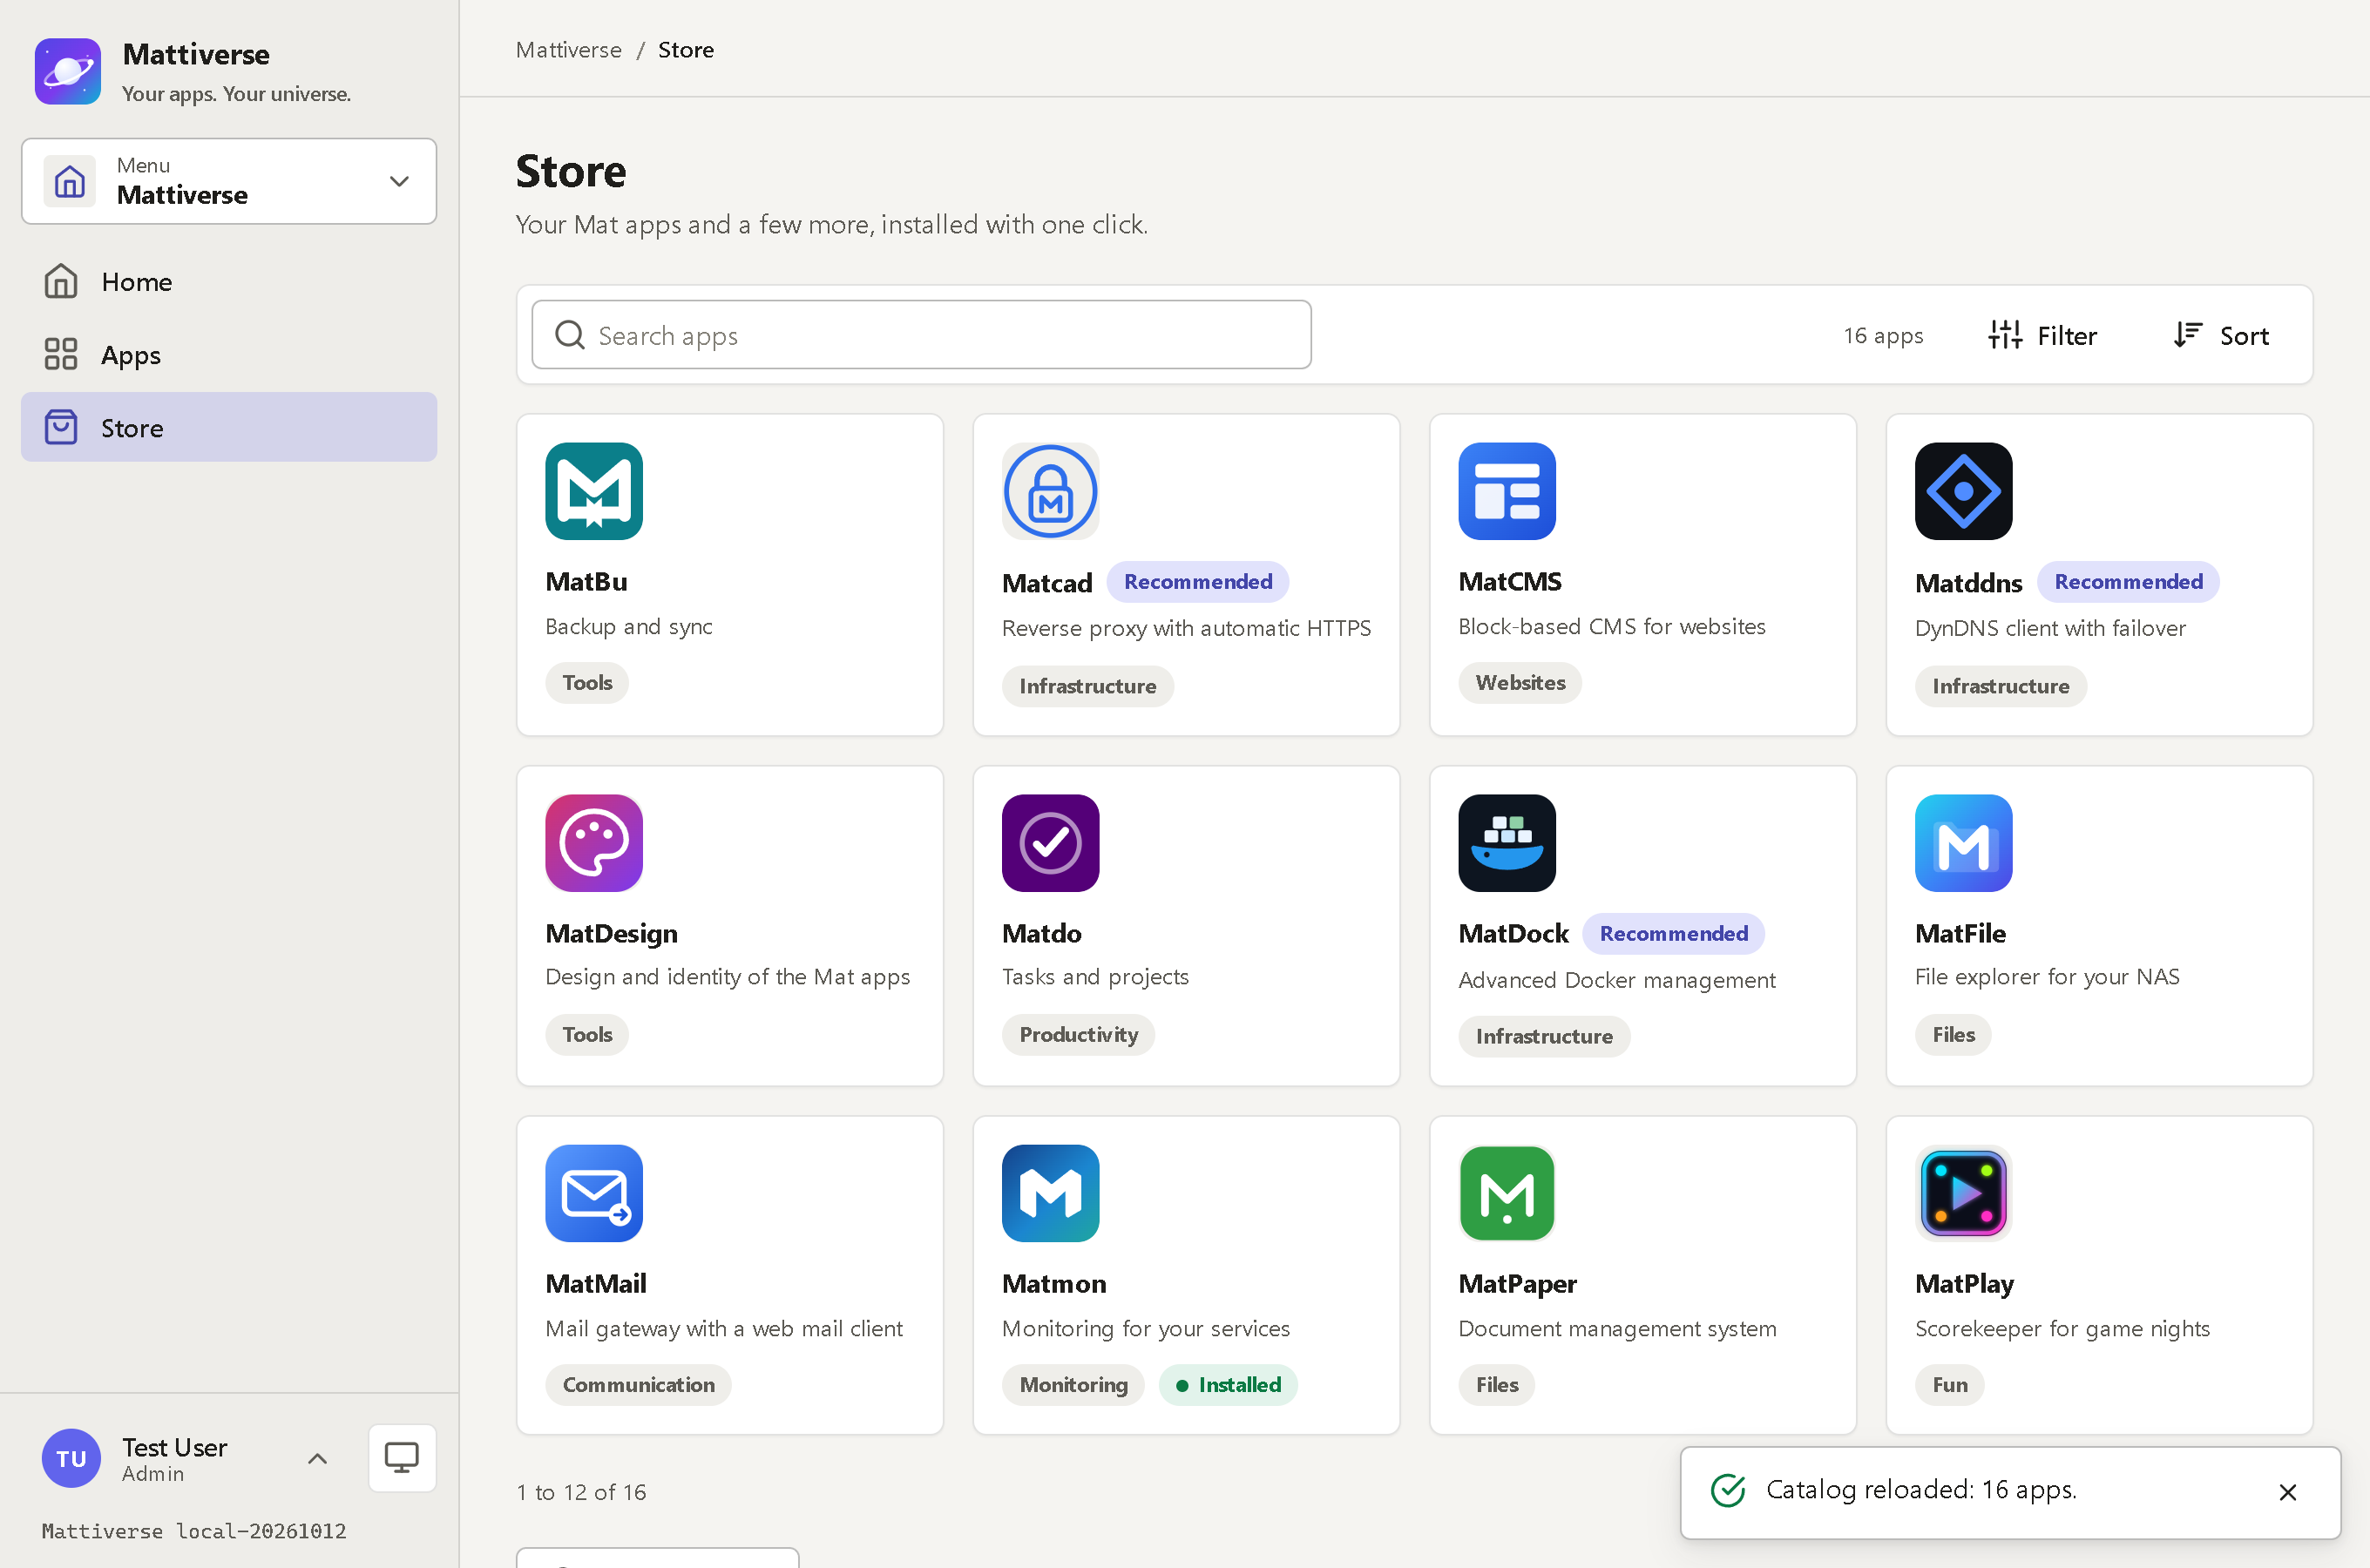Click the Files tag on MatFile
2370x1568 pixels.
coord(1953,1035)
